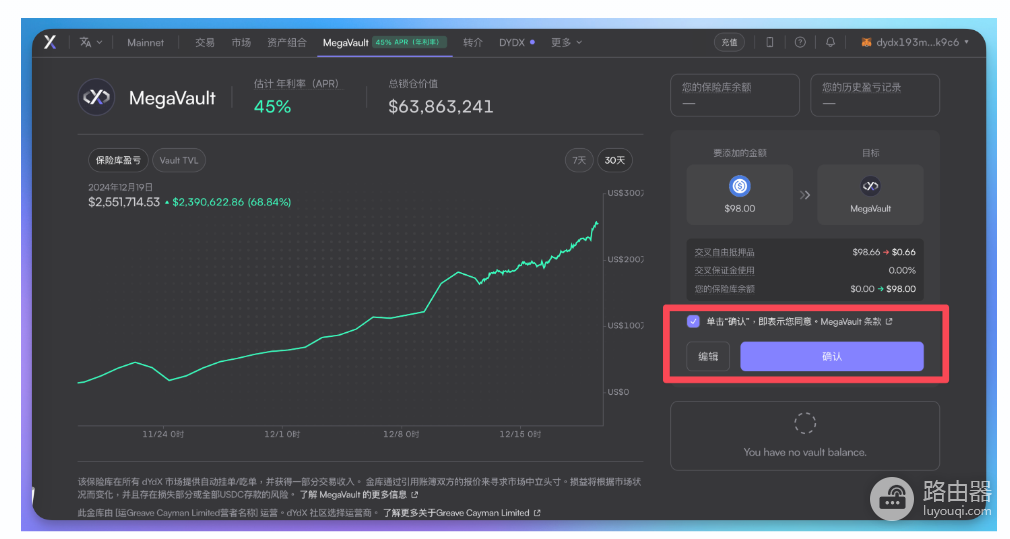Image resolution: width=1010 pixels, height=539 pixels.
Task: Open the MegaVault 条款 terms link
Action: [x=856, y=321]
